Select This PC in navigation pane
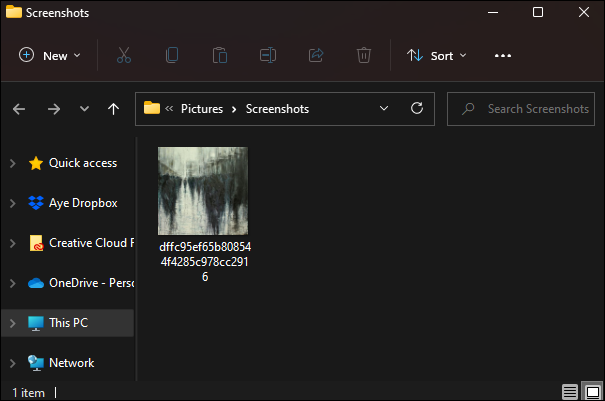 pyautogui.click(x=68, y=323)
